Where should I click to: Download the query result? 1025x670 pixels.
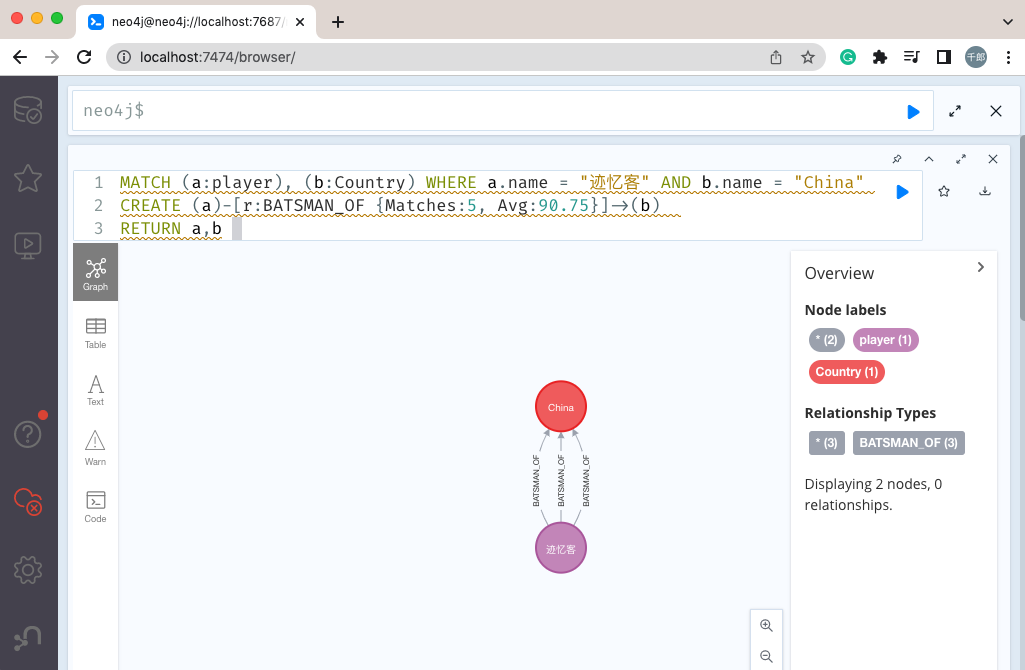click(985, 192)
